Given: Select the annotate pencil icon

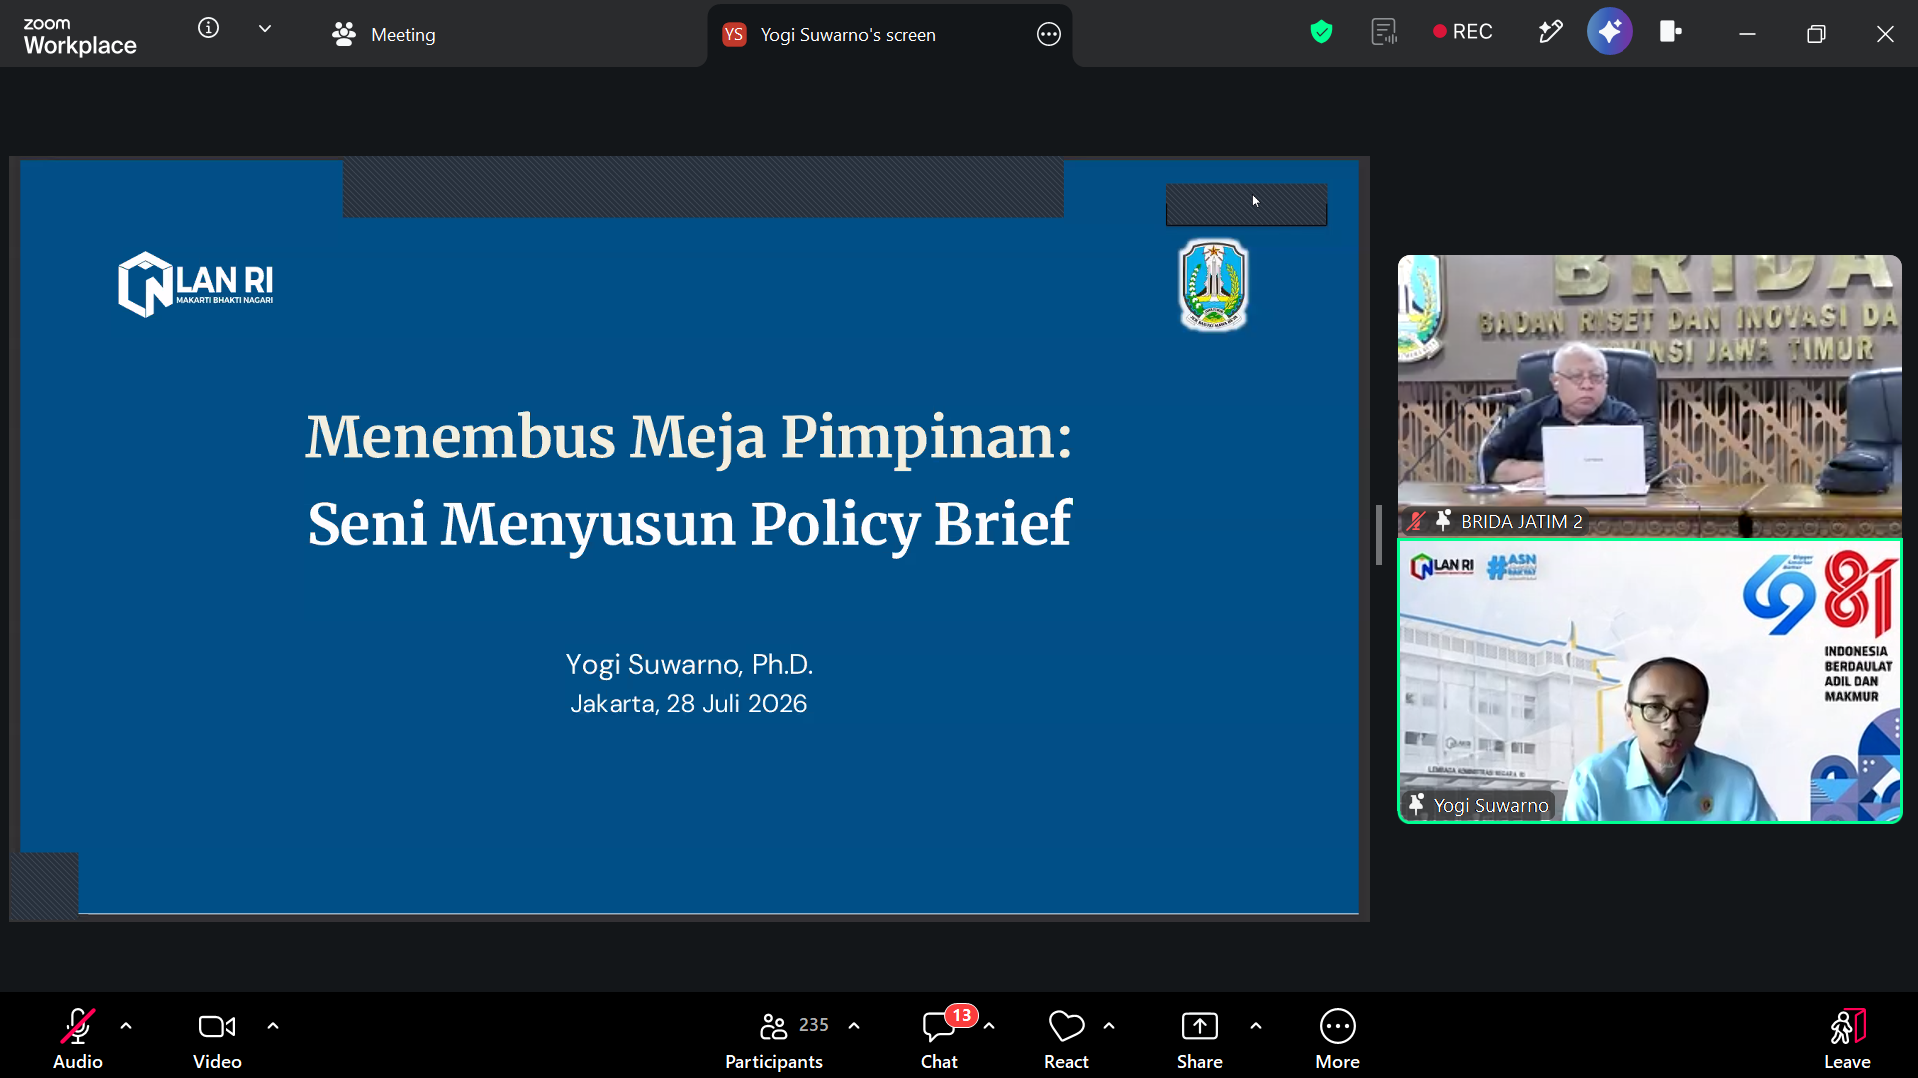Looking at the screenshot, I should pos(1550,32).
